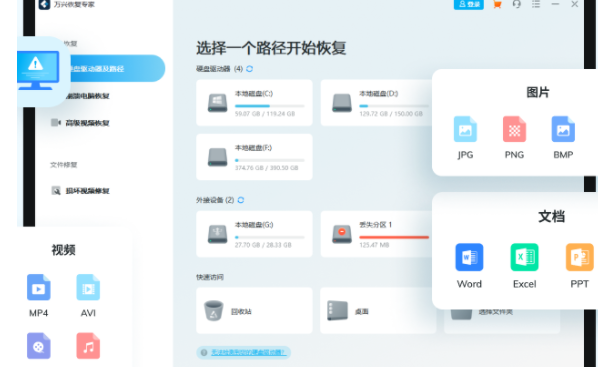This screenshot has height=367, width=598.
Task: Open the hamburger menu icon in title bar
Action: tap(536, 4)
